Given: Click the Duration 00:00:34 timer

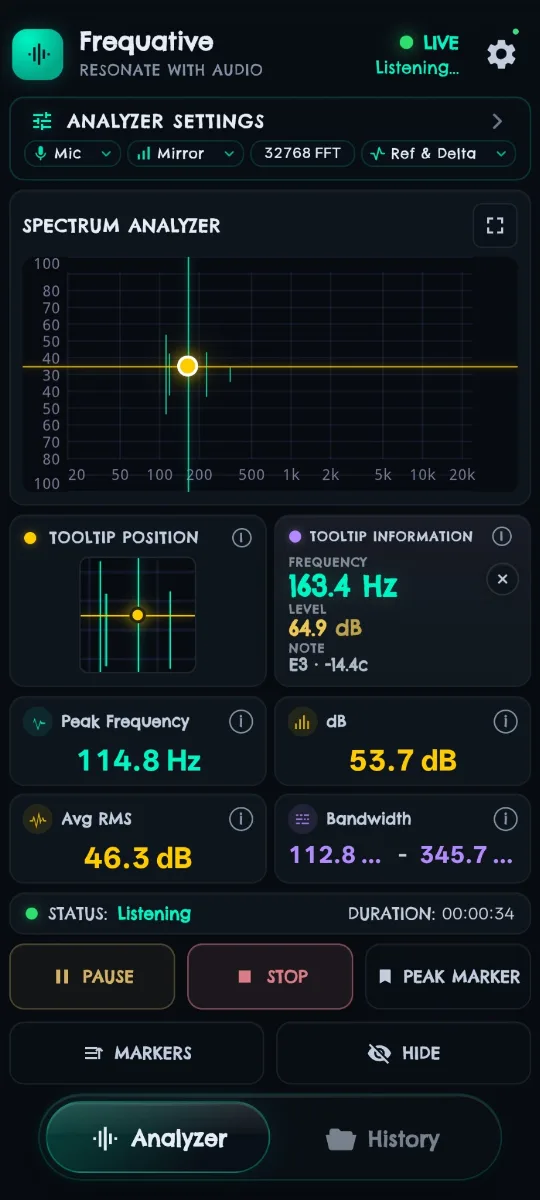Looking at the screenshot, I should tap(431, 914).
